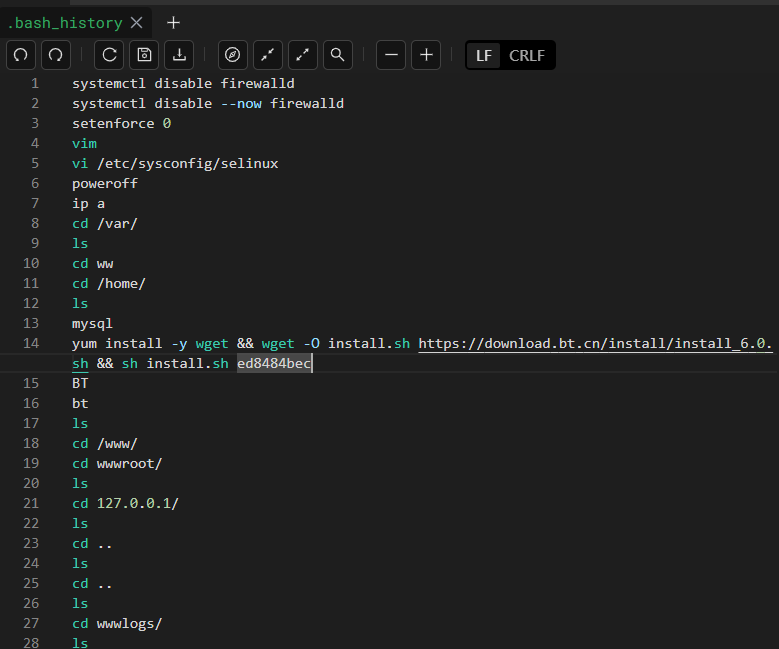
Task: Click the 'vim' command on line 4
Action: click(x=84, y=144)
